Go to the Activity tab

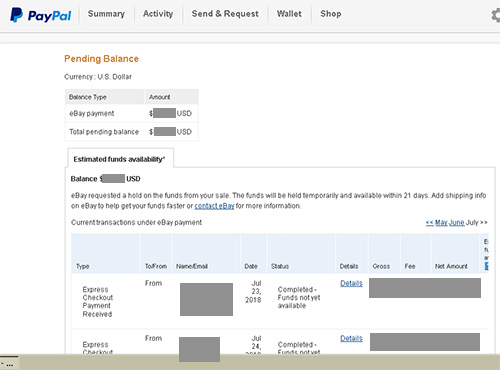(158, 14)
